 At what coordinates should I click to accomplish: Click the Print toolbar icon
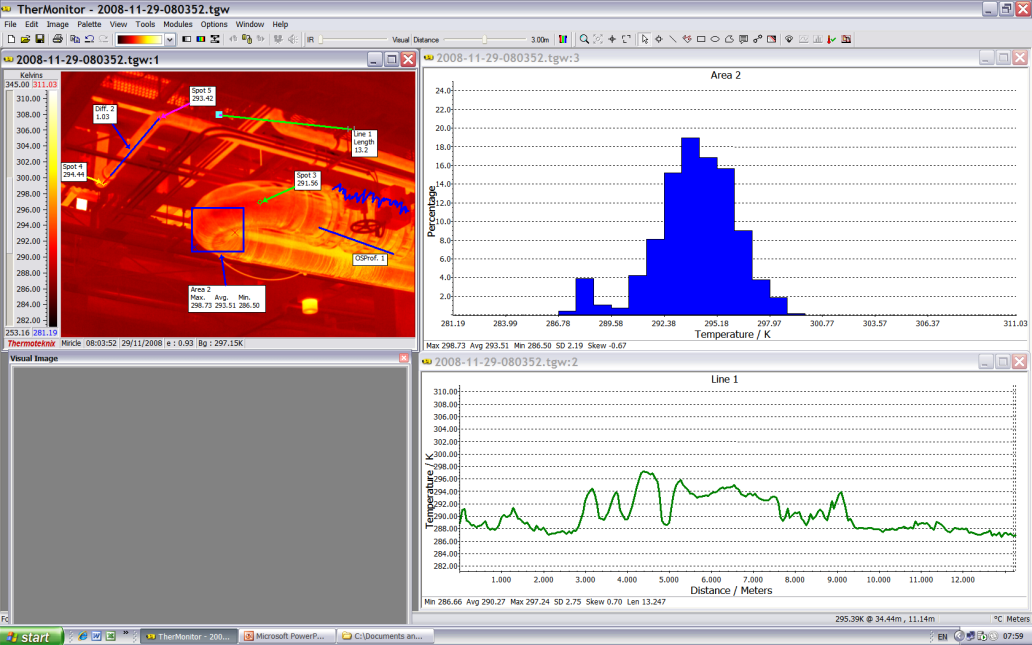(58, 39)
